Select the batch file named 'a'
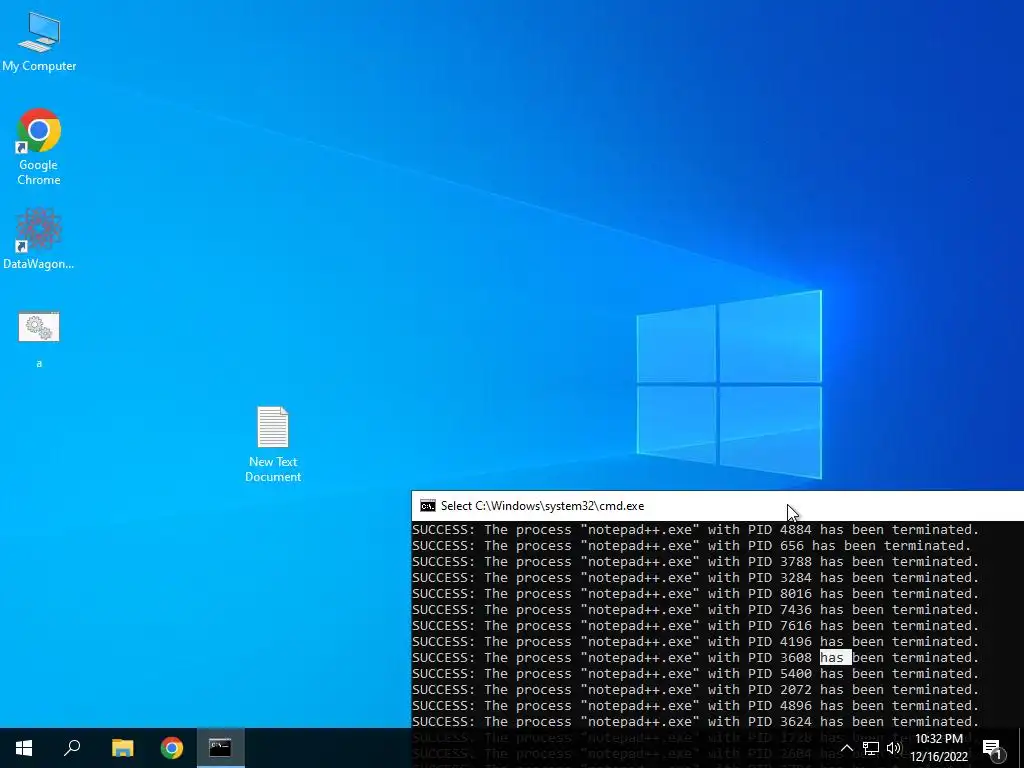 tap(39, 339)
